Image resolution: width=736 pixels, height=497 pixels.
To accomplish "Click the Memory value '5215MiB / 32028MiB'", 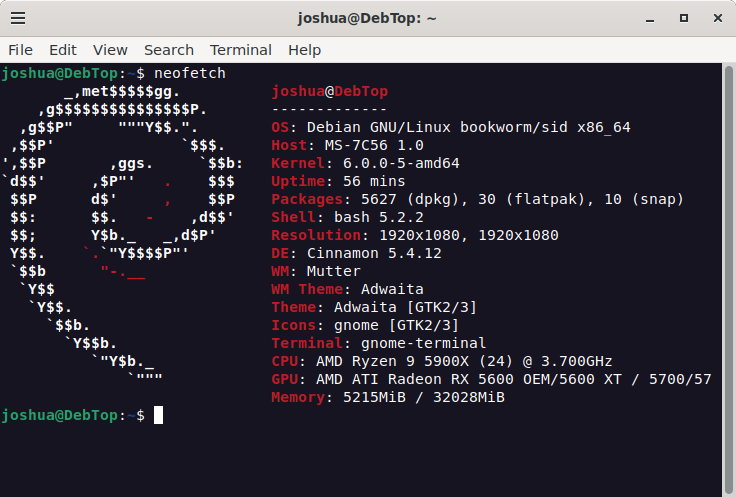I will coord(424,397).
